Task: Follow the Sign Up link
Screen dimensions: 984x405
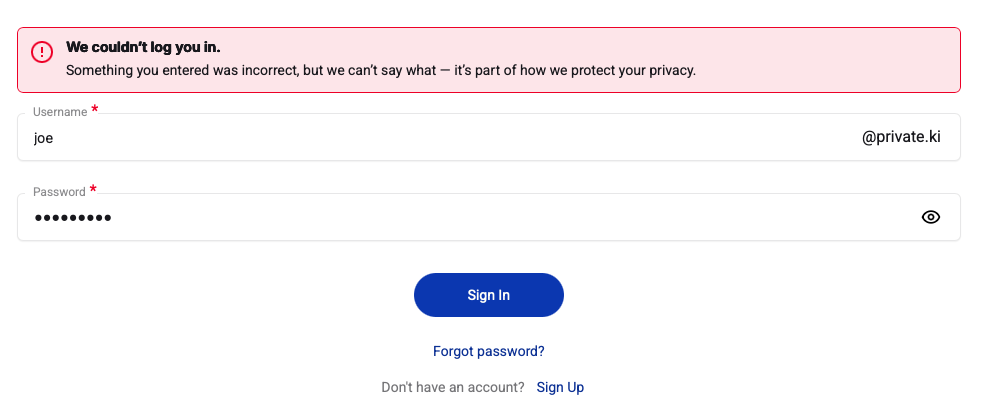Action: [560, 387]
